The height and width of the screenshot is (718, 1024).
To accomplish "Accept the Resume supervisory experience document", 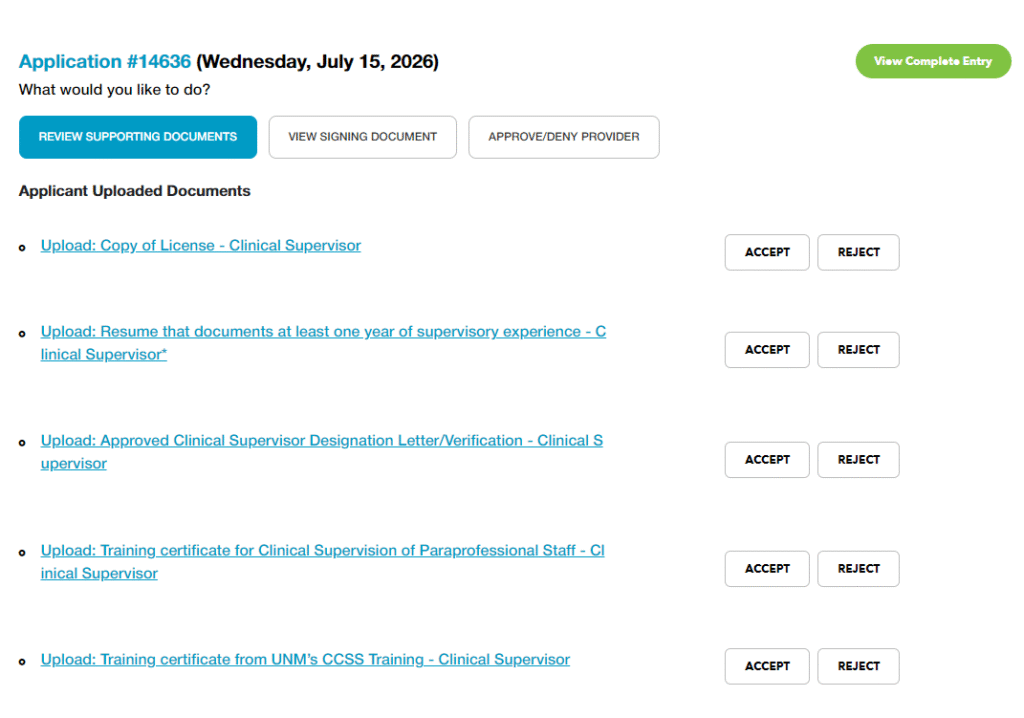I will click(767, 350).
